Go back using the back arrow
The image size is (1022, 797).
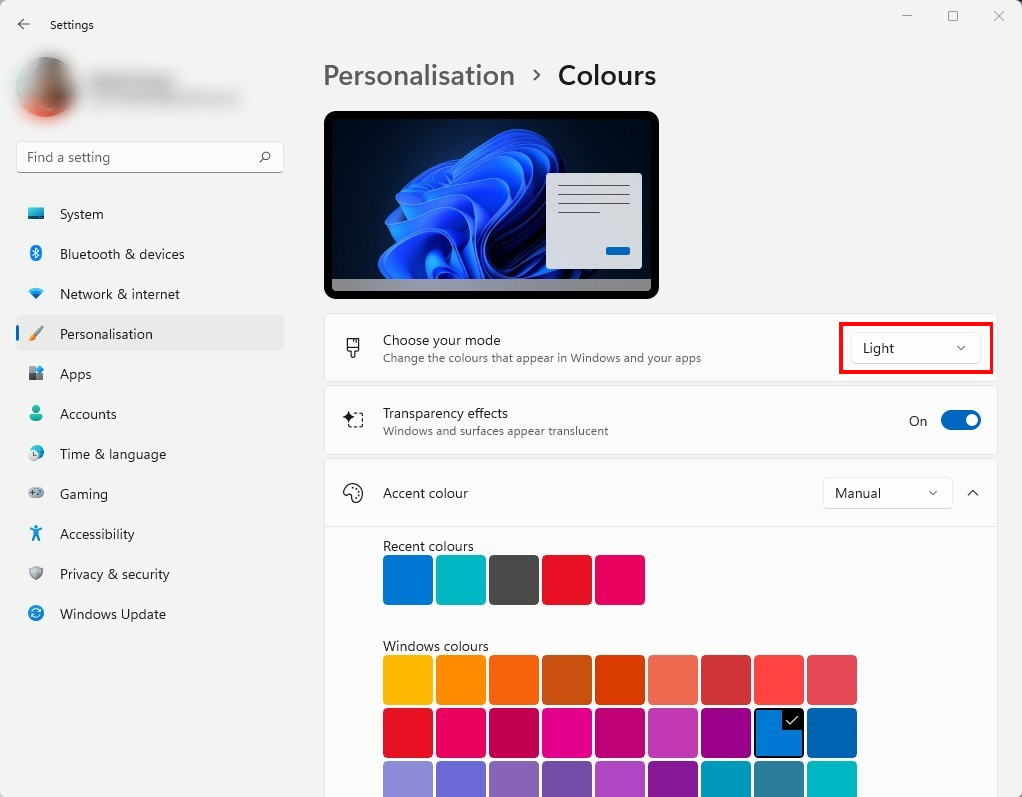pyautogui.click(x=24, y=24)
